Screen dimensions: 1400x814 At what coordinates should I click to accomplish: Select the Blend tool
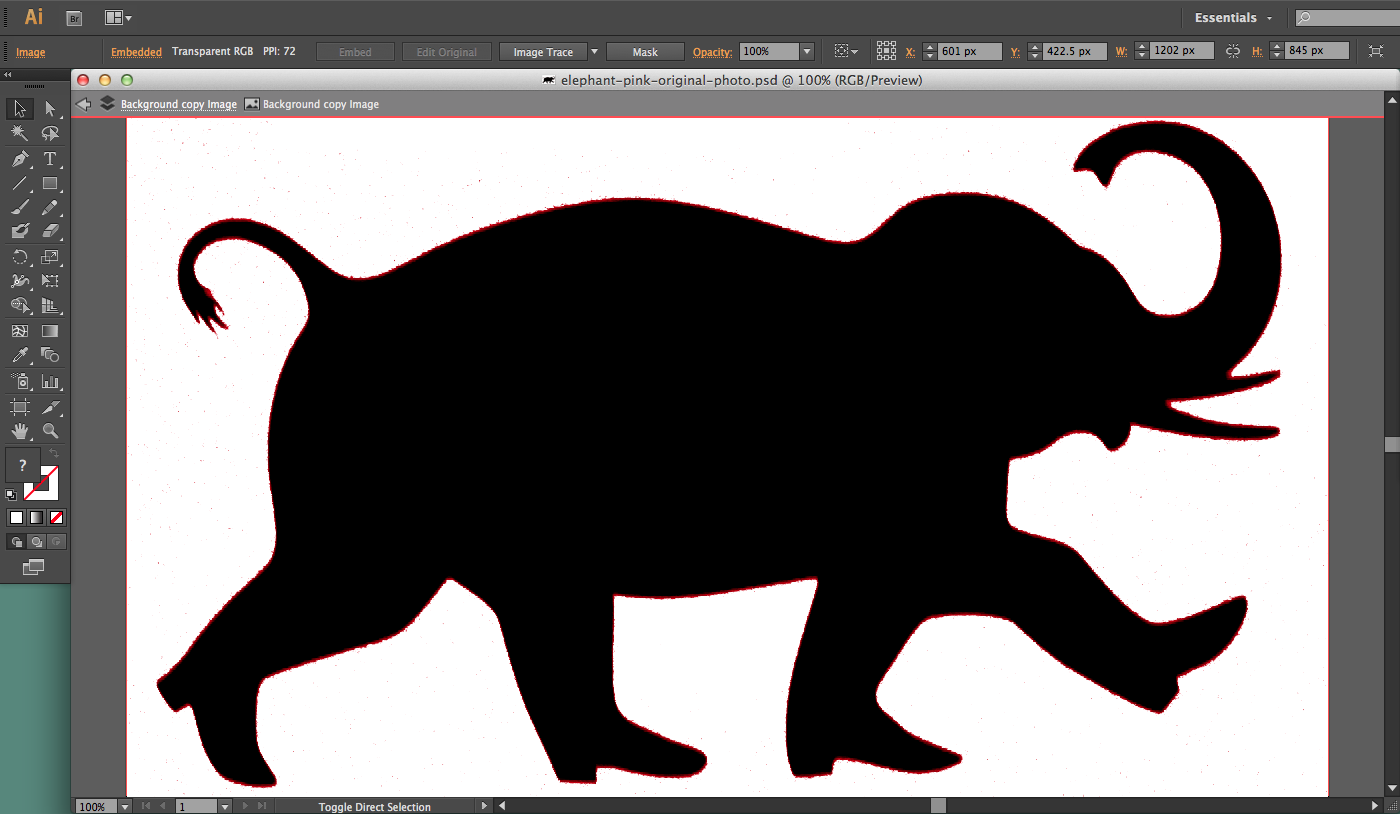coord(50,356)
